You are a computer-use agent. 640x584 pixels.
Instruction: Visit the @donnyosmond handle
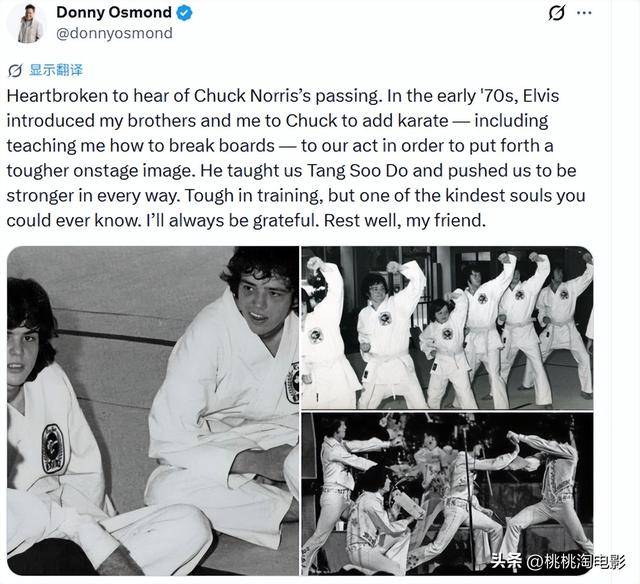point(114,33)
